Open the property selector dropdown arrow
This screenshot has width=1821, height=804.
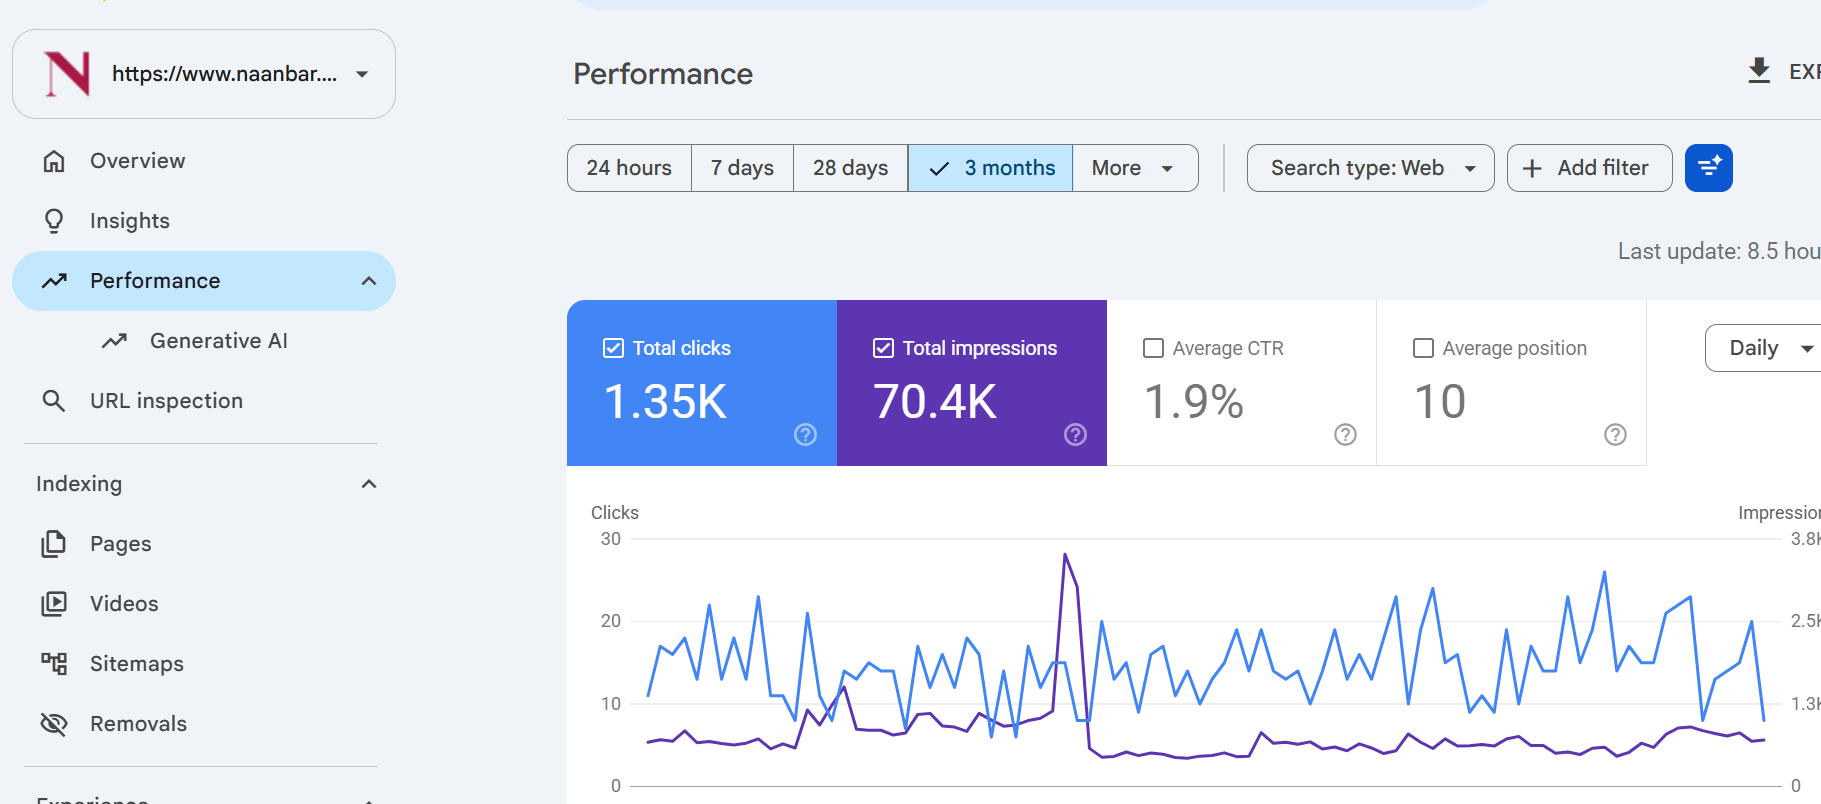pos(362,74)
